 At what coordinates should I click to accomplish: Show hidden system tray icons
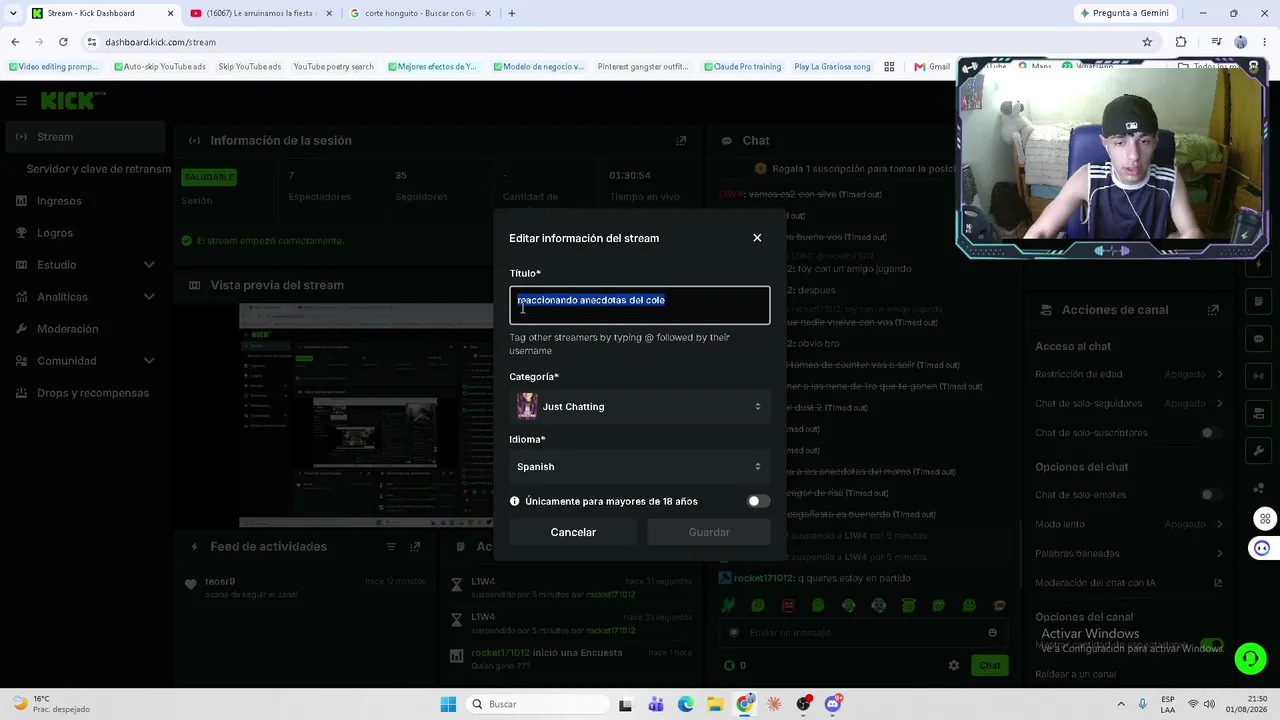(x=1120, y=704)
